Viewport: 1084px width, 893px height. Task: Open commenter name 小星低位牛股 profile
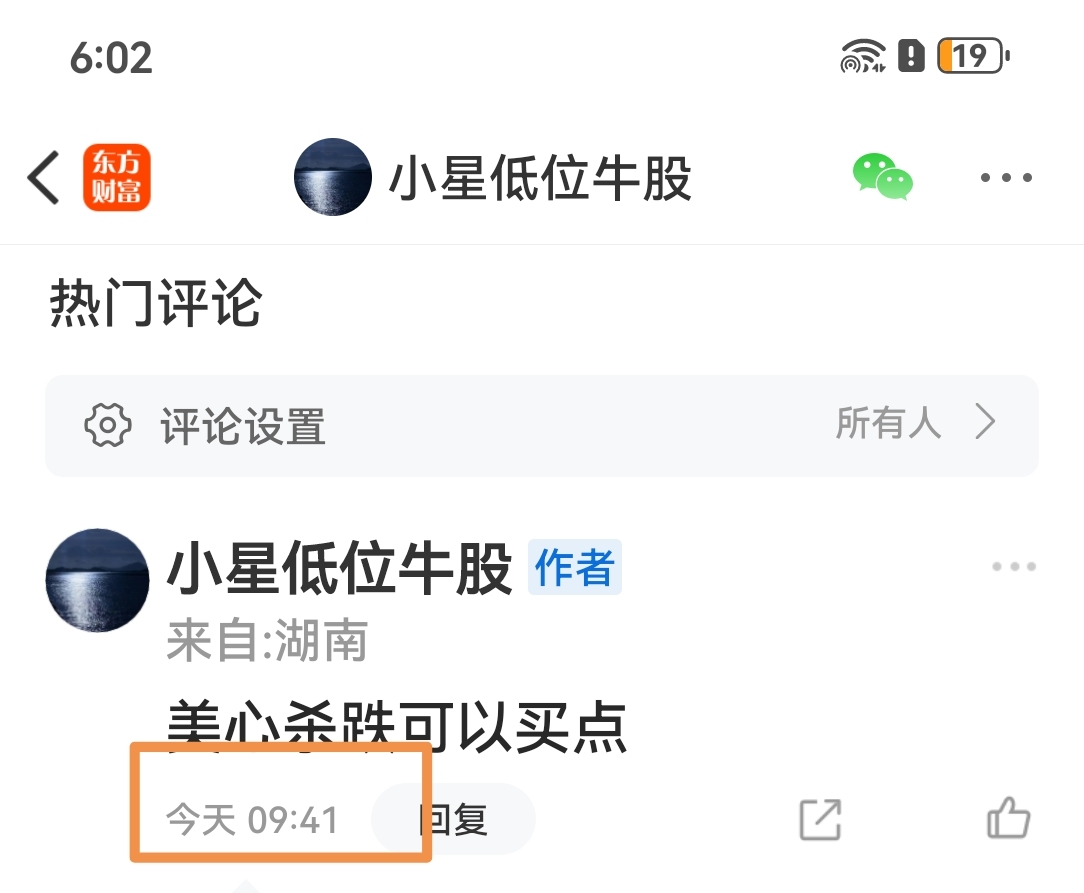[x=339, y=568]
